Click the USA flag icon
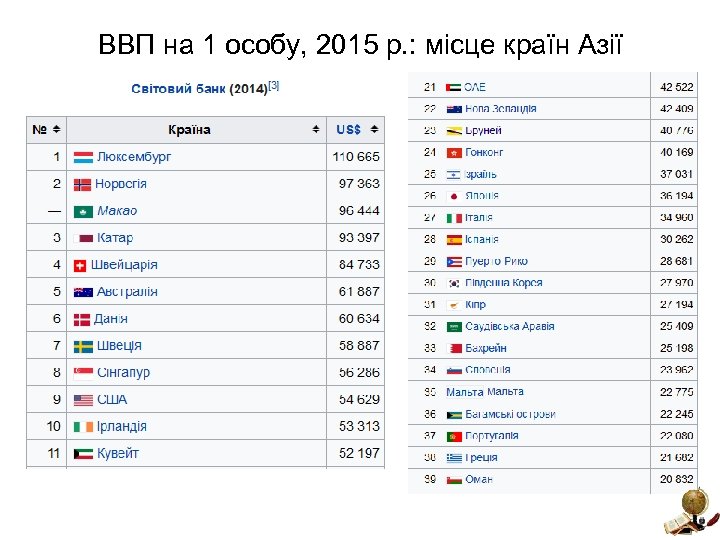720x540 pixels. click(x=83, y=400)
